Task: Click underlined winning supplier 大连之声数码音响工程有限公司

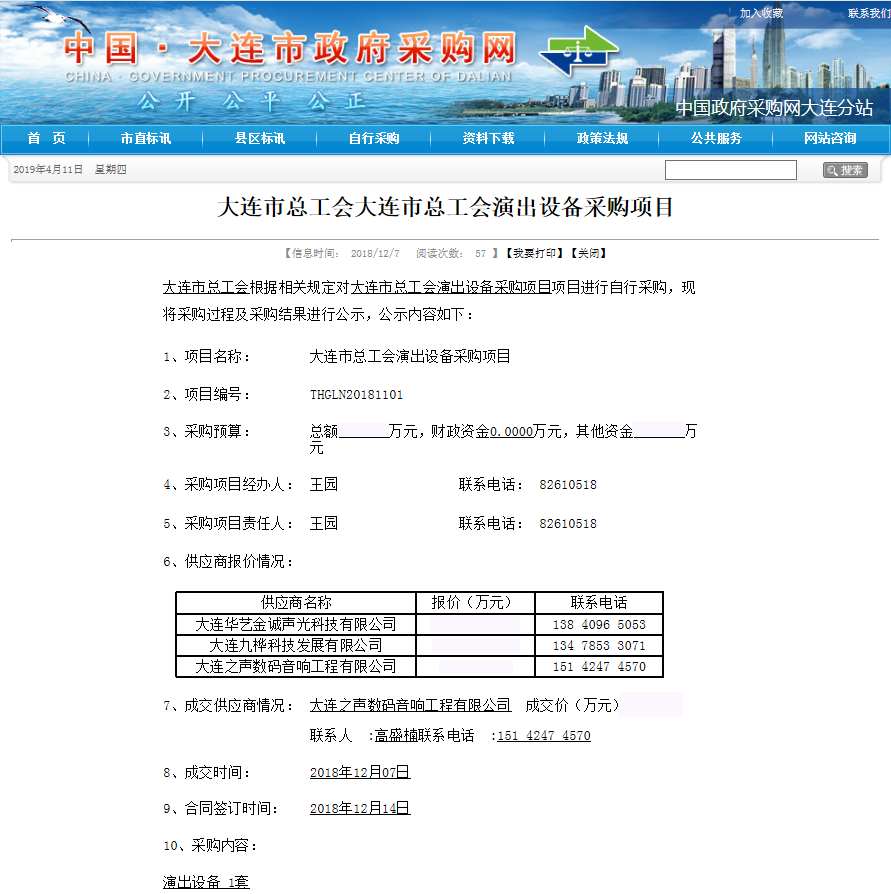Action: (410, 705)
